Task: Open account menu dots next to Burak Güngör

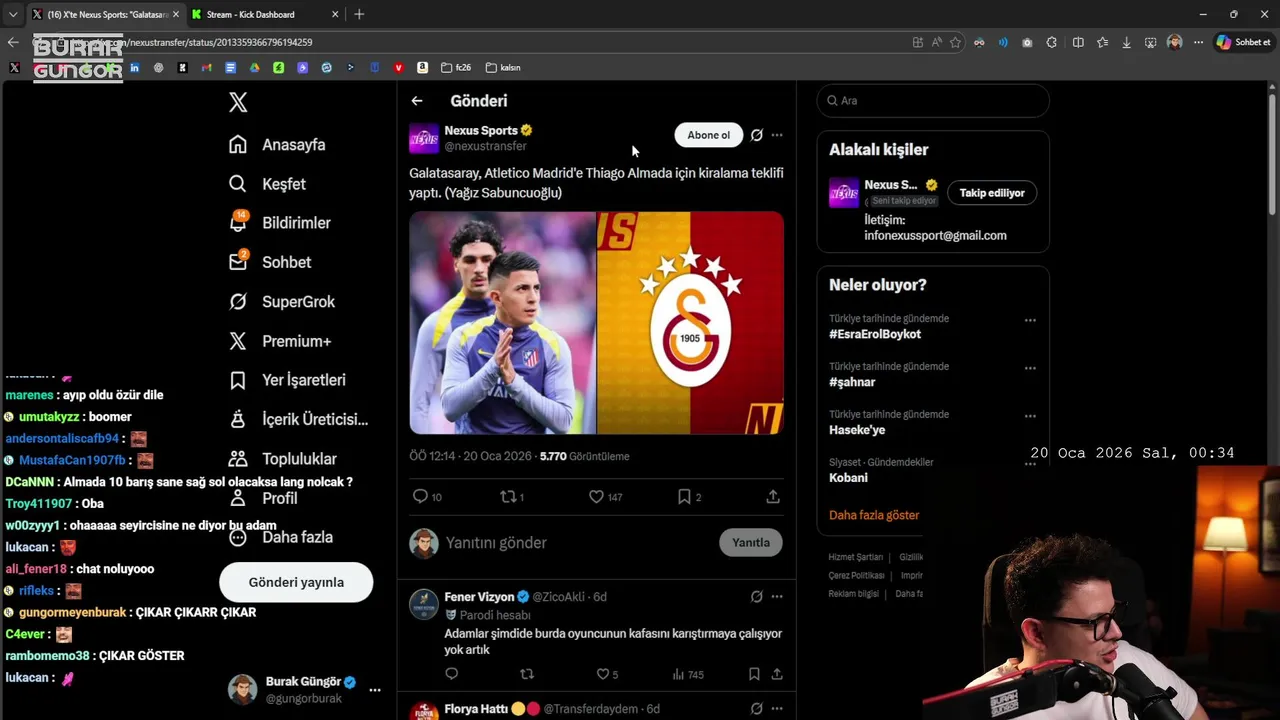Action: coord(375,690)
